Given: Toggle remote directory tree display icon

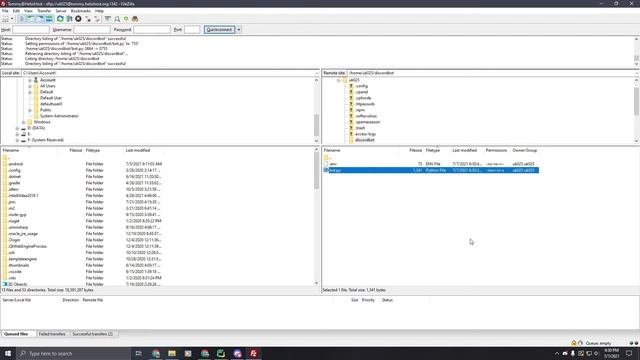Looking at the screenshot, I should 40,19.
